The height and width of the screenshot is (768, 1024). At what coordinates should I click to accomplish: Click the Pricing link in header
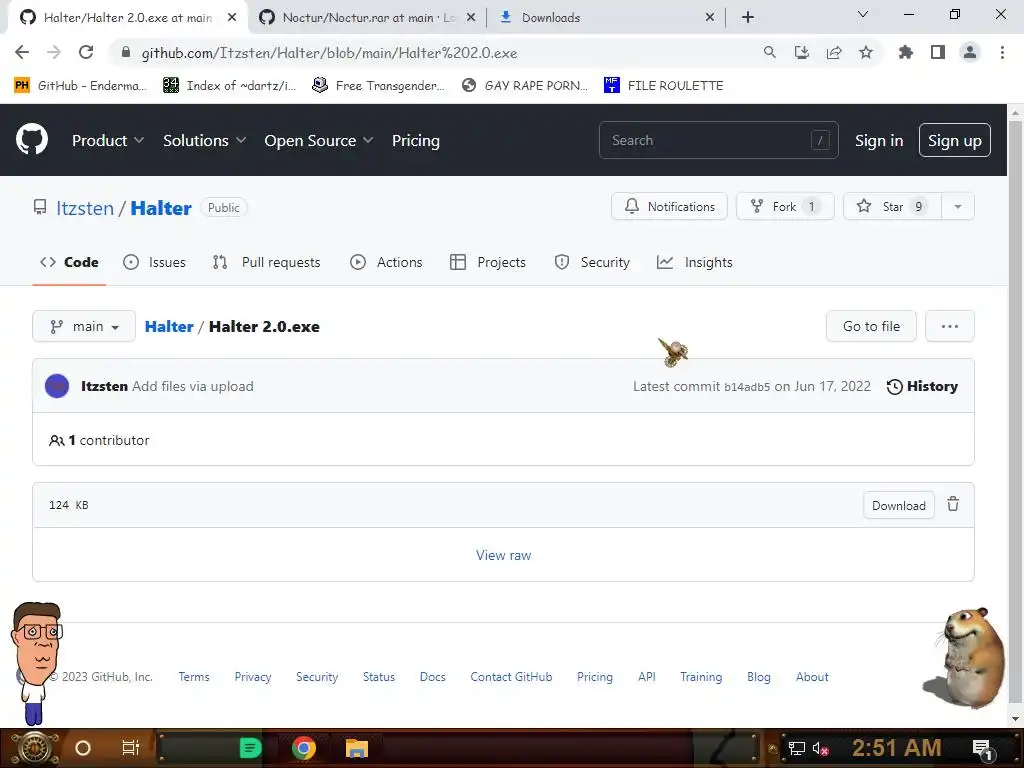(415, 140)
